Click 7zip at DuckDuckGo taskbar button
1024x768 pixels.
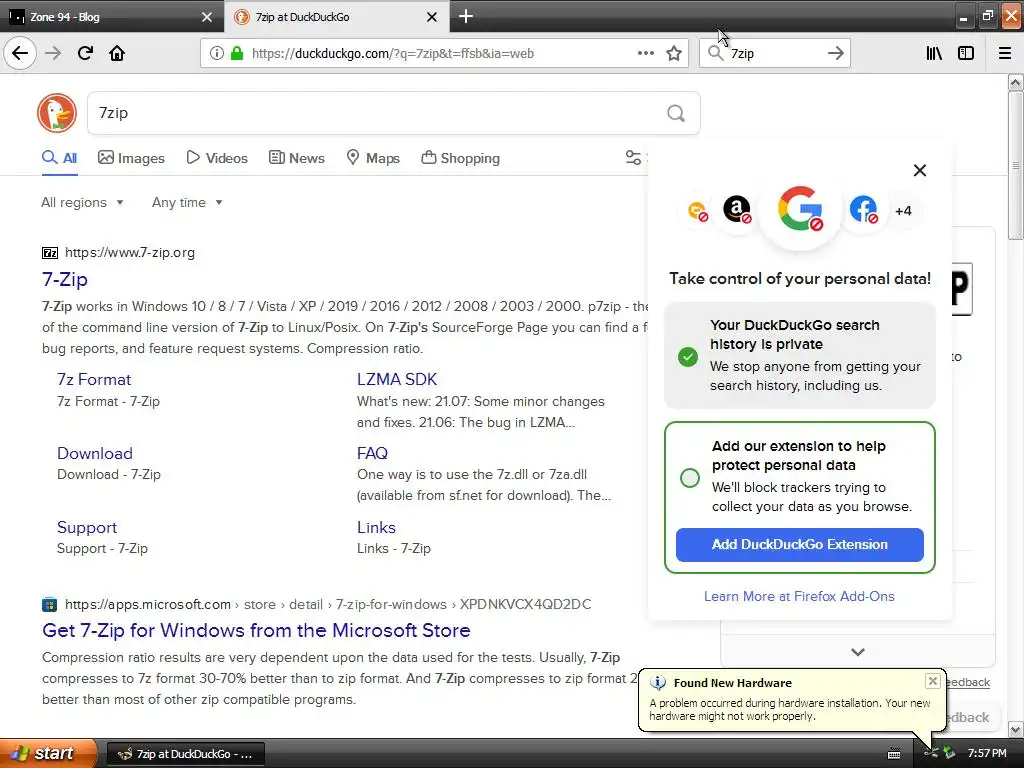coord(185,754)
